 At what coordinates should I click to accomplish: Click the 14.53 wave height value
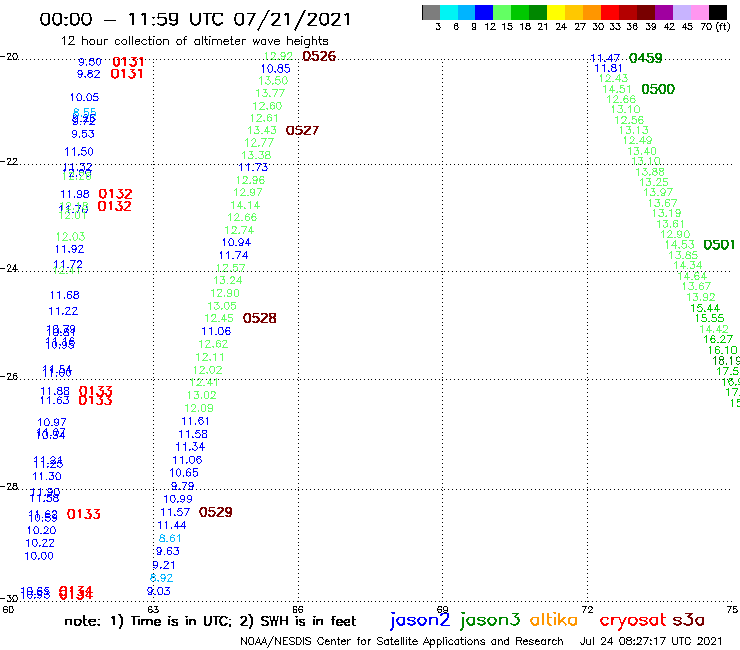pyautogui.click(x=680, y=245)
